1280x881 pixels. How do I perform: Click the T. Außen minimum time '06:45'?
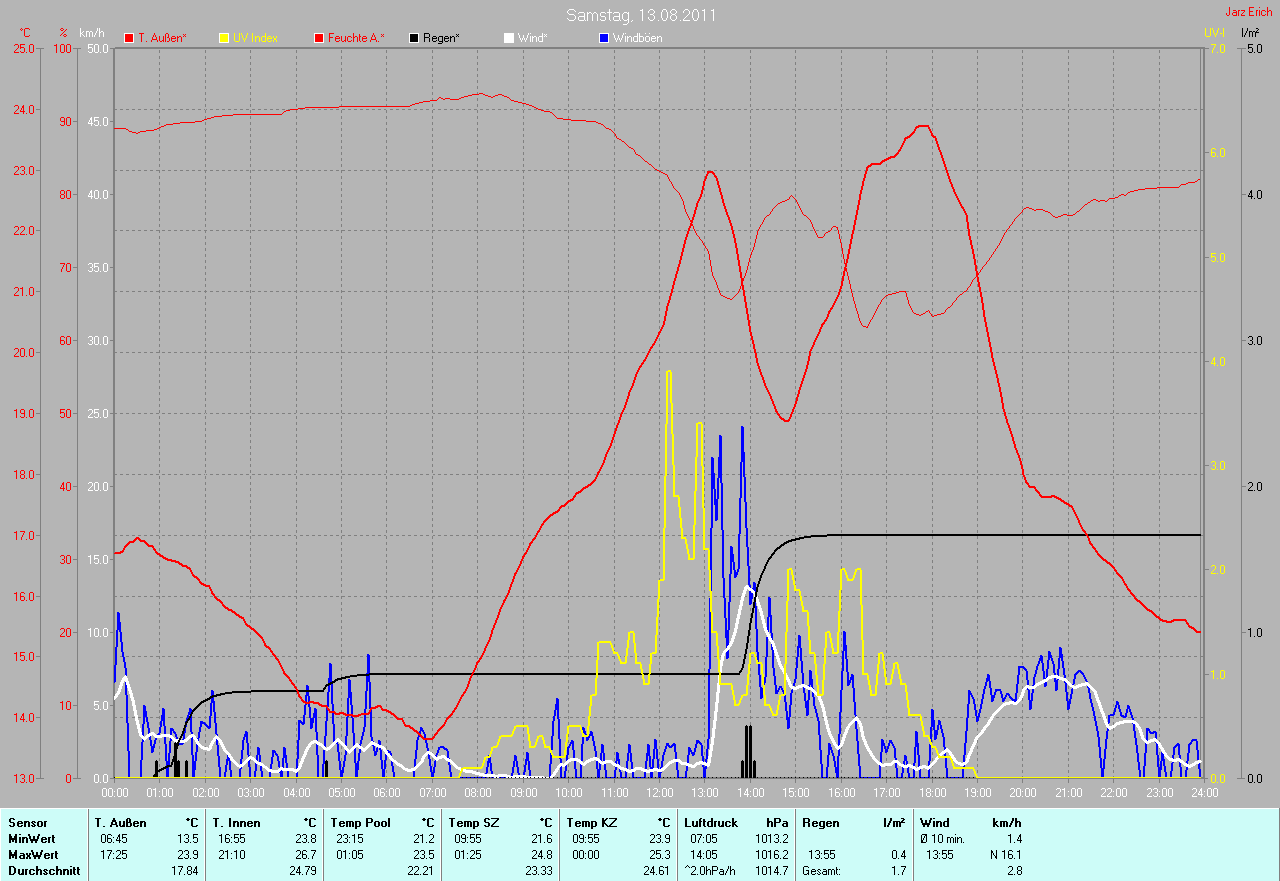113,839
